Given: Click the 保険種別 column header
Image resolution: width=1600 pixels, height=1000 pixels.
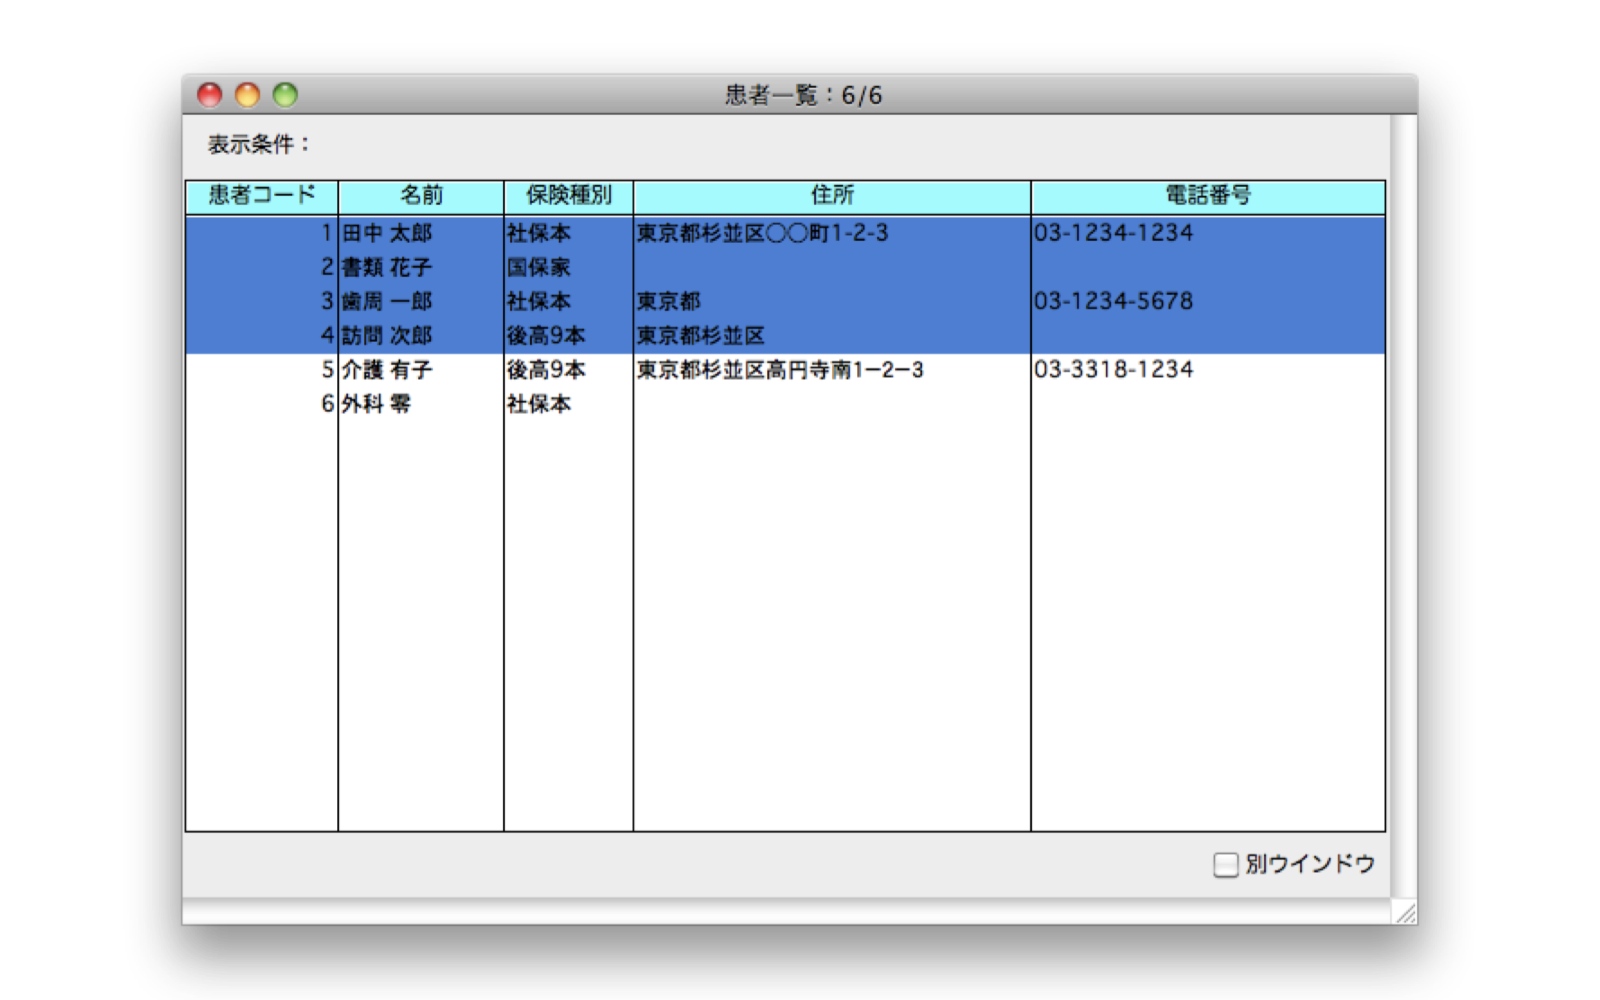Looking at the screenshot, I should (x=568, y=196).
